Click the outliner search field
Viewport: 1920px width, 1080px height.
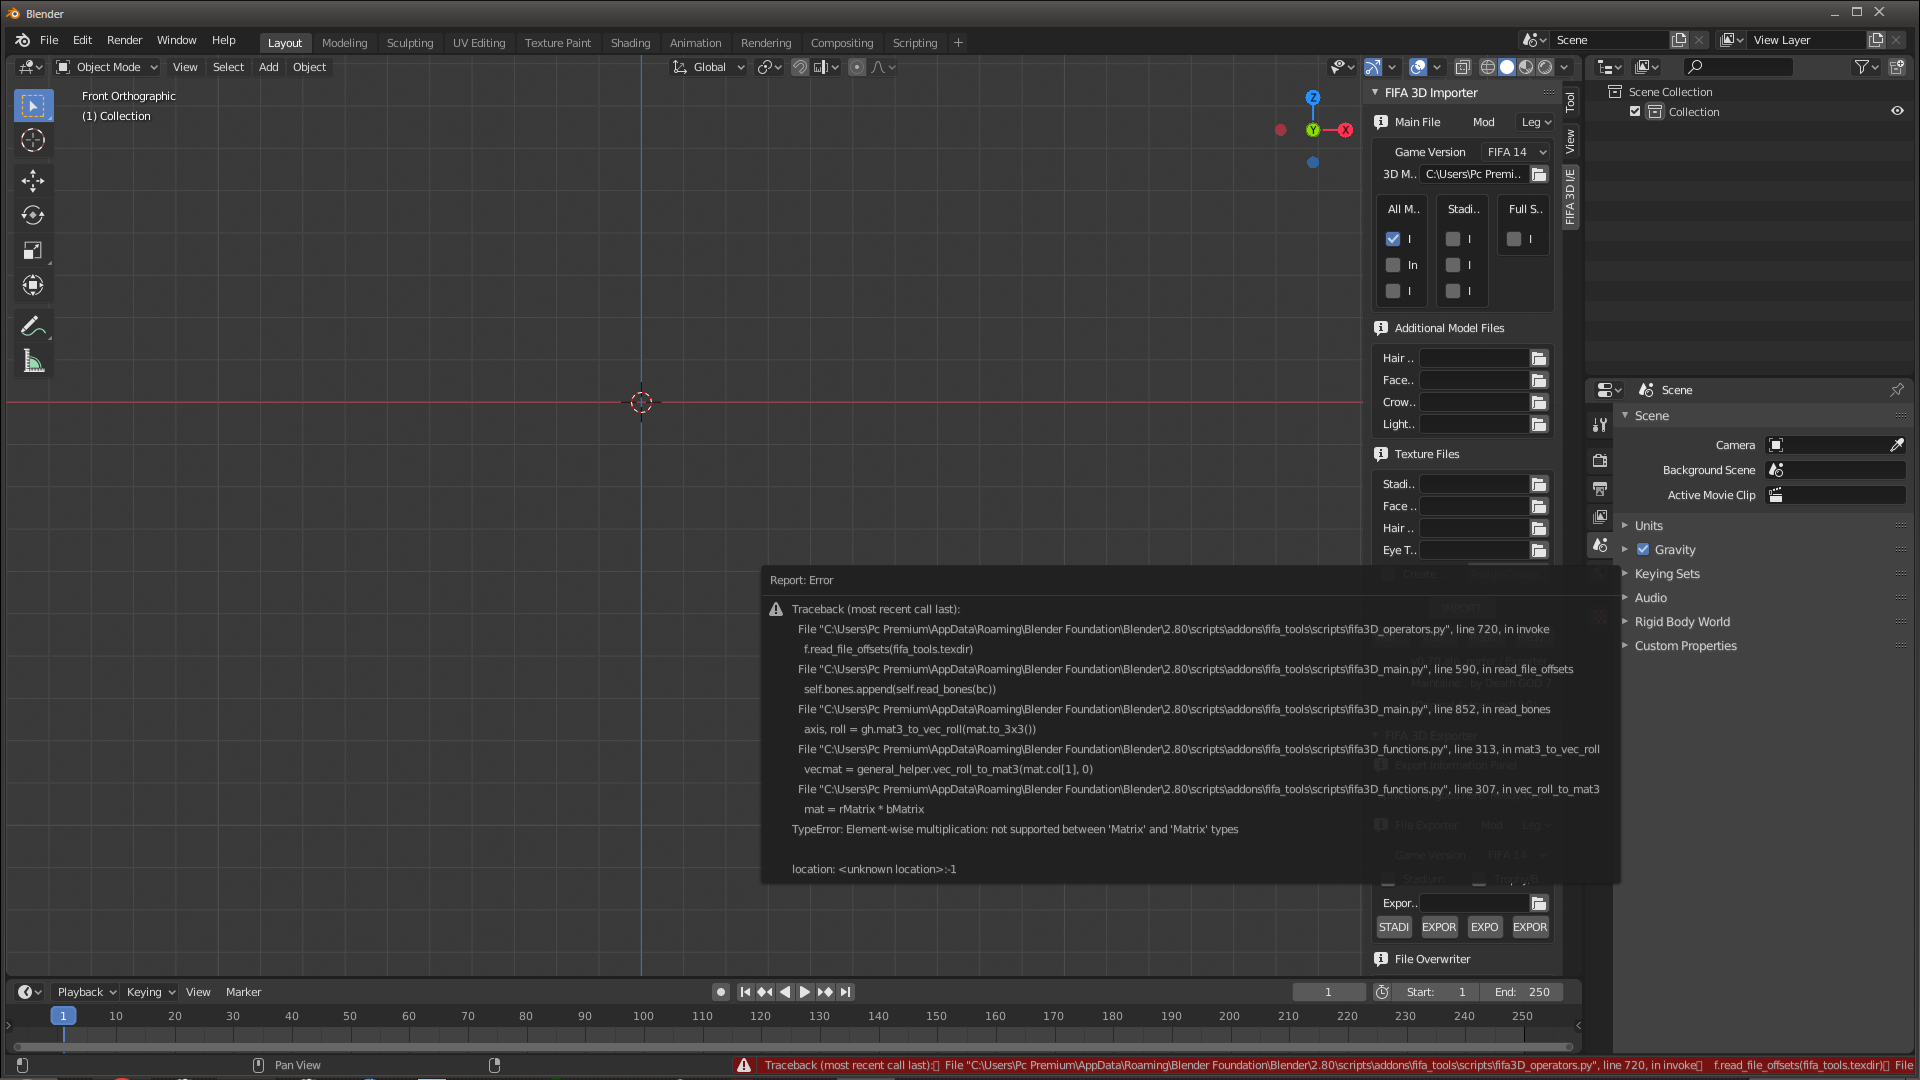[1738, 67]
